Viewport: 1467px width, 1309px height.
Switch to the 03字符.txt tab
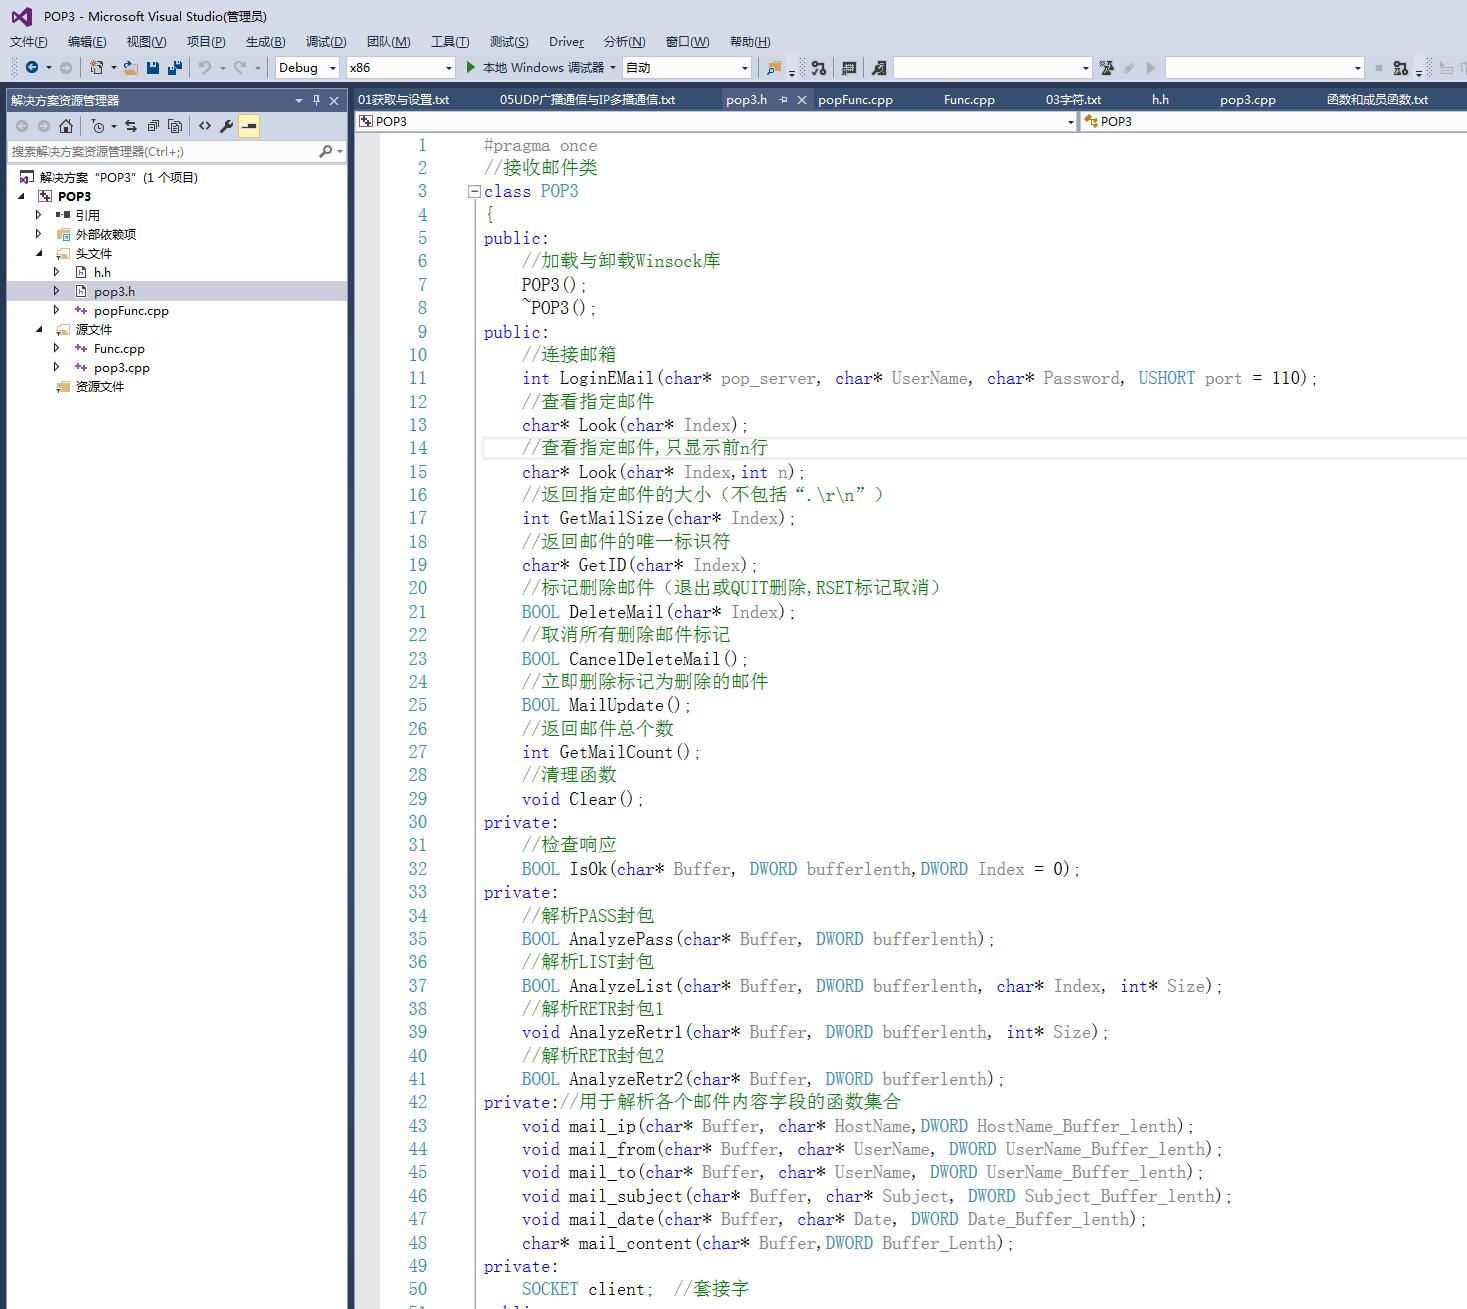click(1073, 99)
